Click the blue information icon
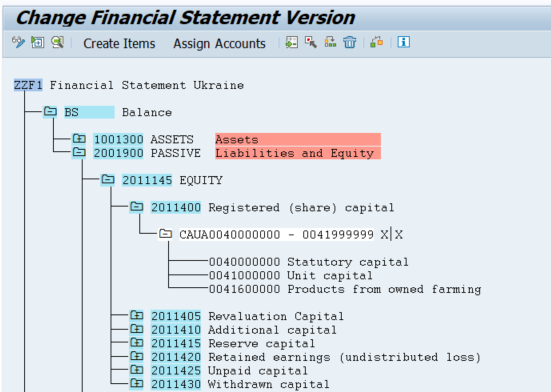This screenshot has height=392, width=551. coord(403,42)
